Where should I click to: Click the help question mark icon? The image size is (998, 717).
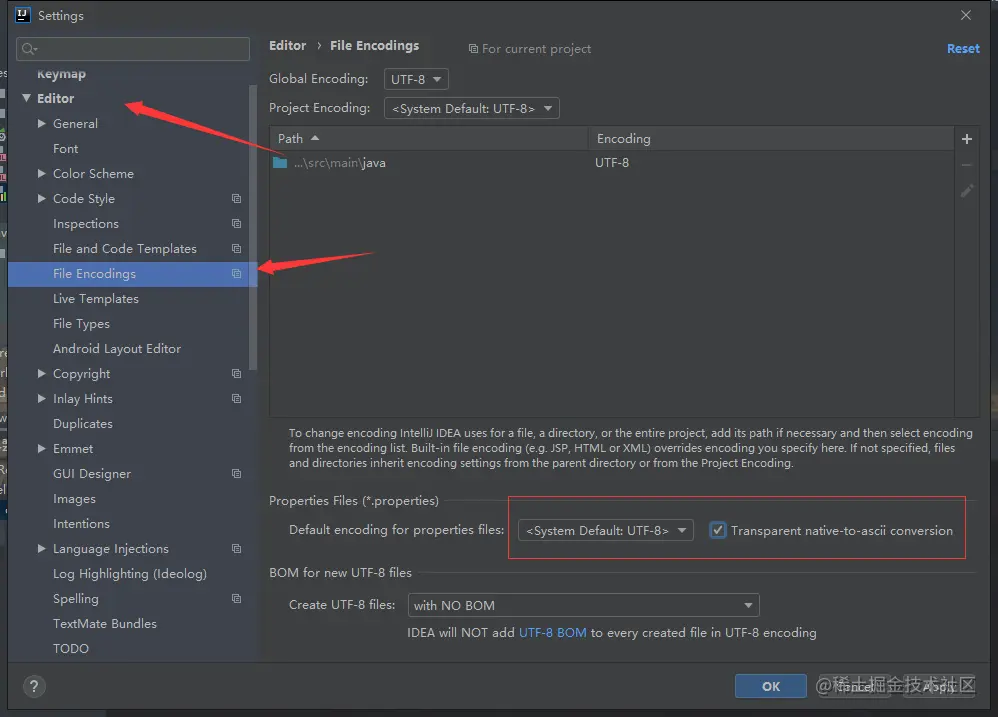[34, 686]
